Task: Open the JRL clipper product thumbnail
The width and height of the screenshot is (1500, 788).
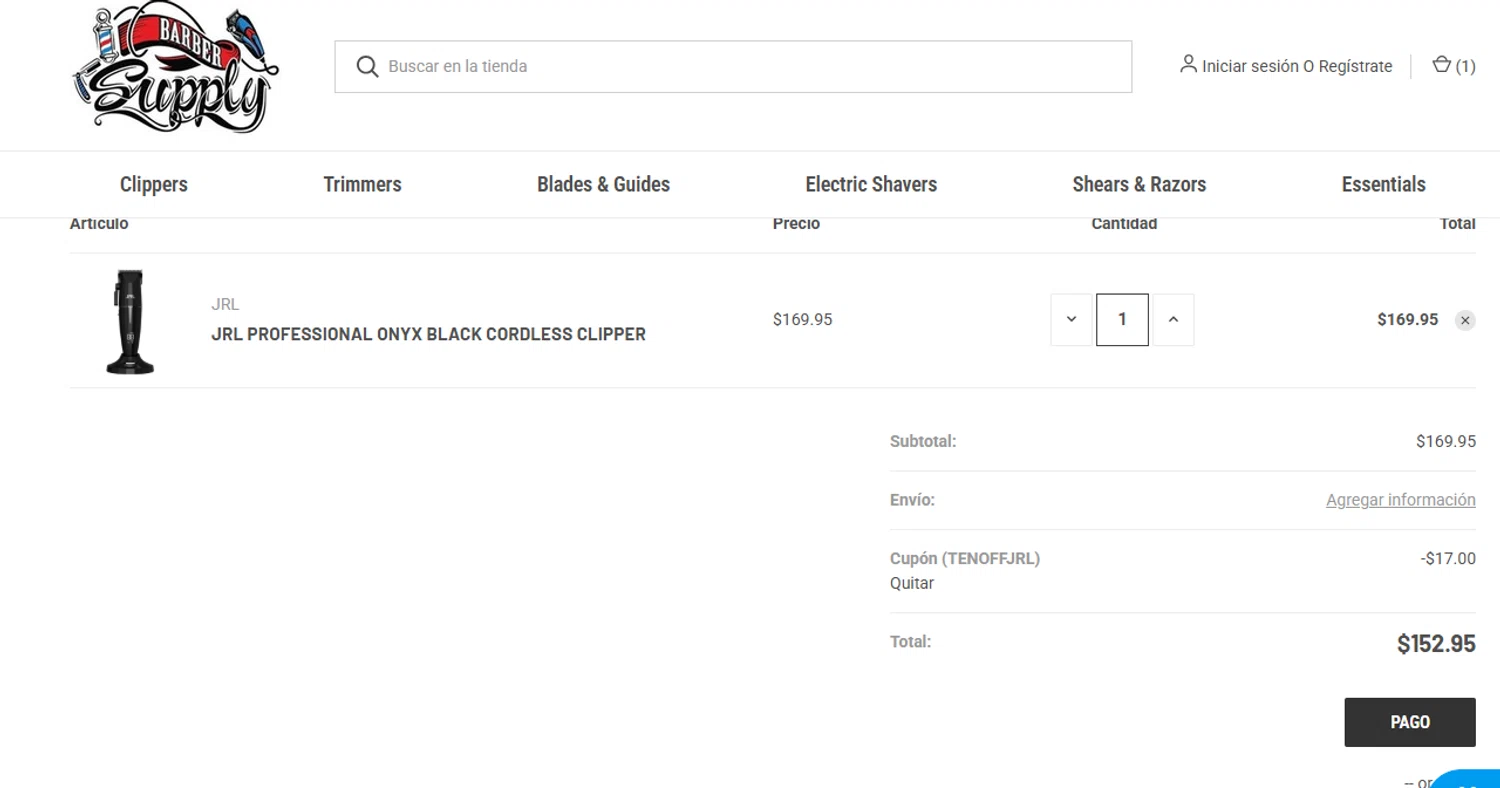Action: point(131,321)
